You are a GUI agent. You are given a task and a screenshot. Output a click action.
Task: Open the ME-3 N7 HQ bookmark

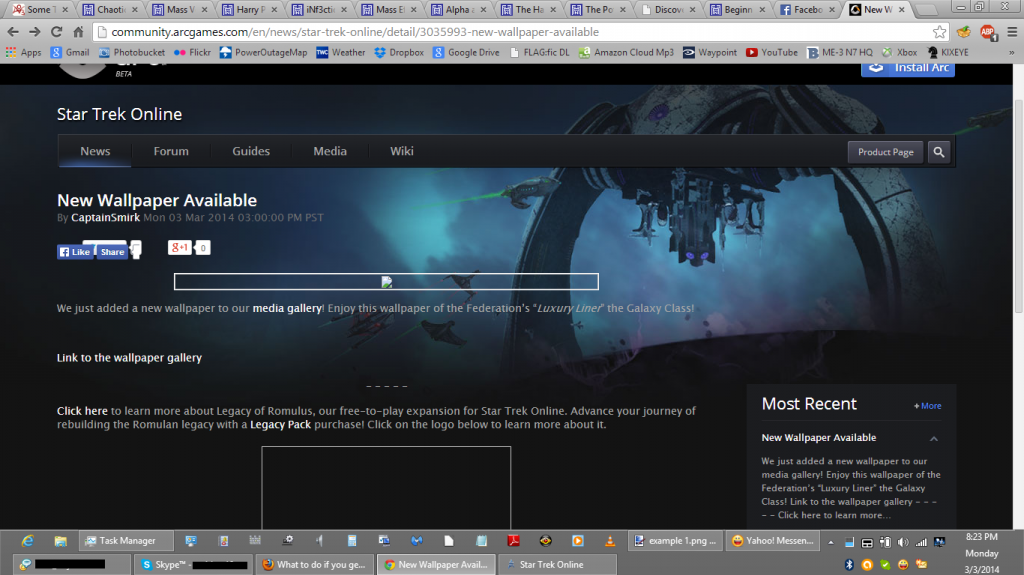point(840,52)
